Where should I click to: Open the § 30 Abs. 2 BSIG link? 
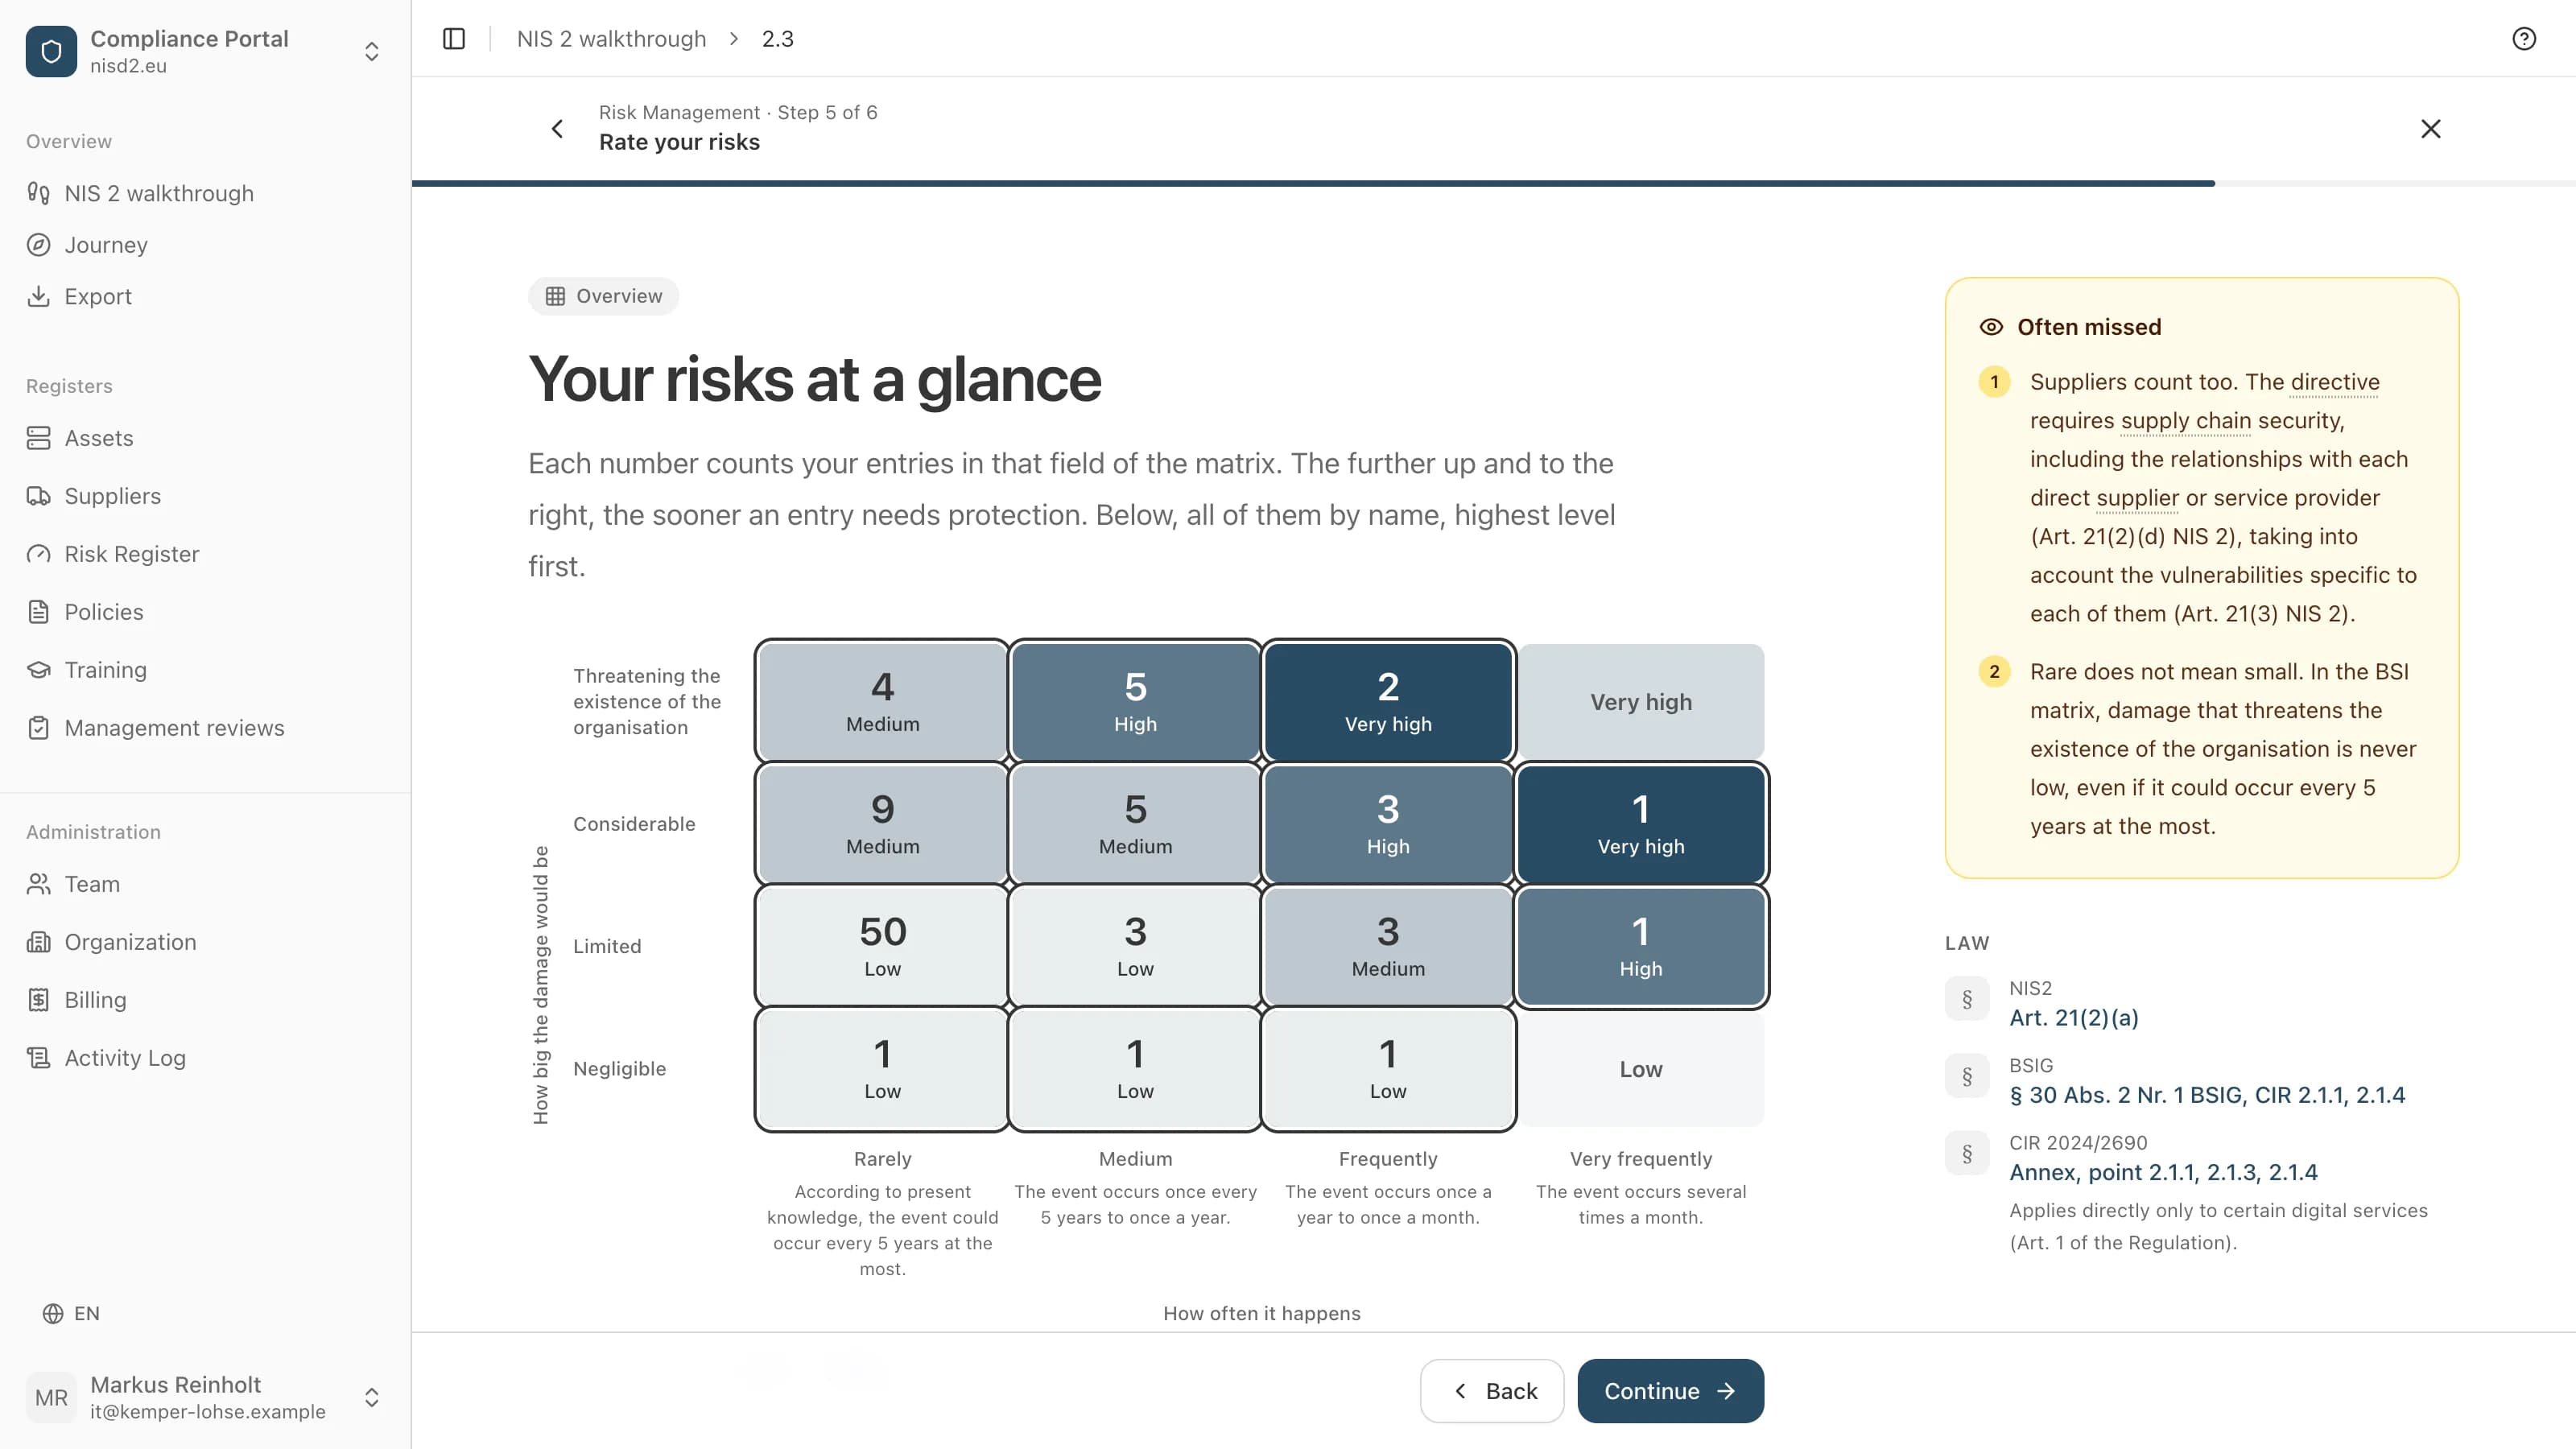coord(2207,1095)
